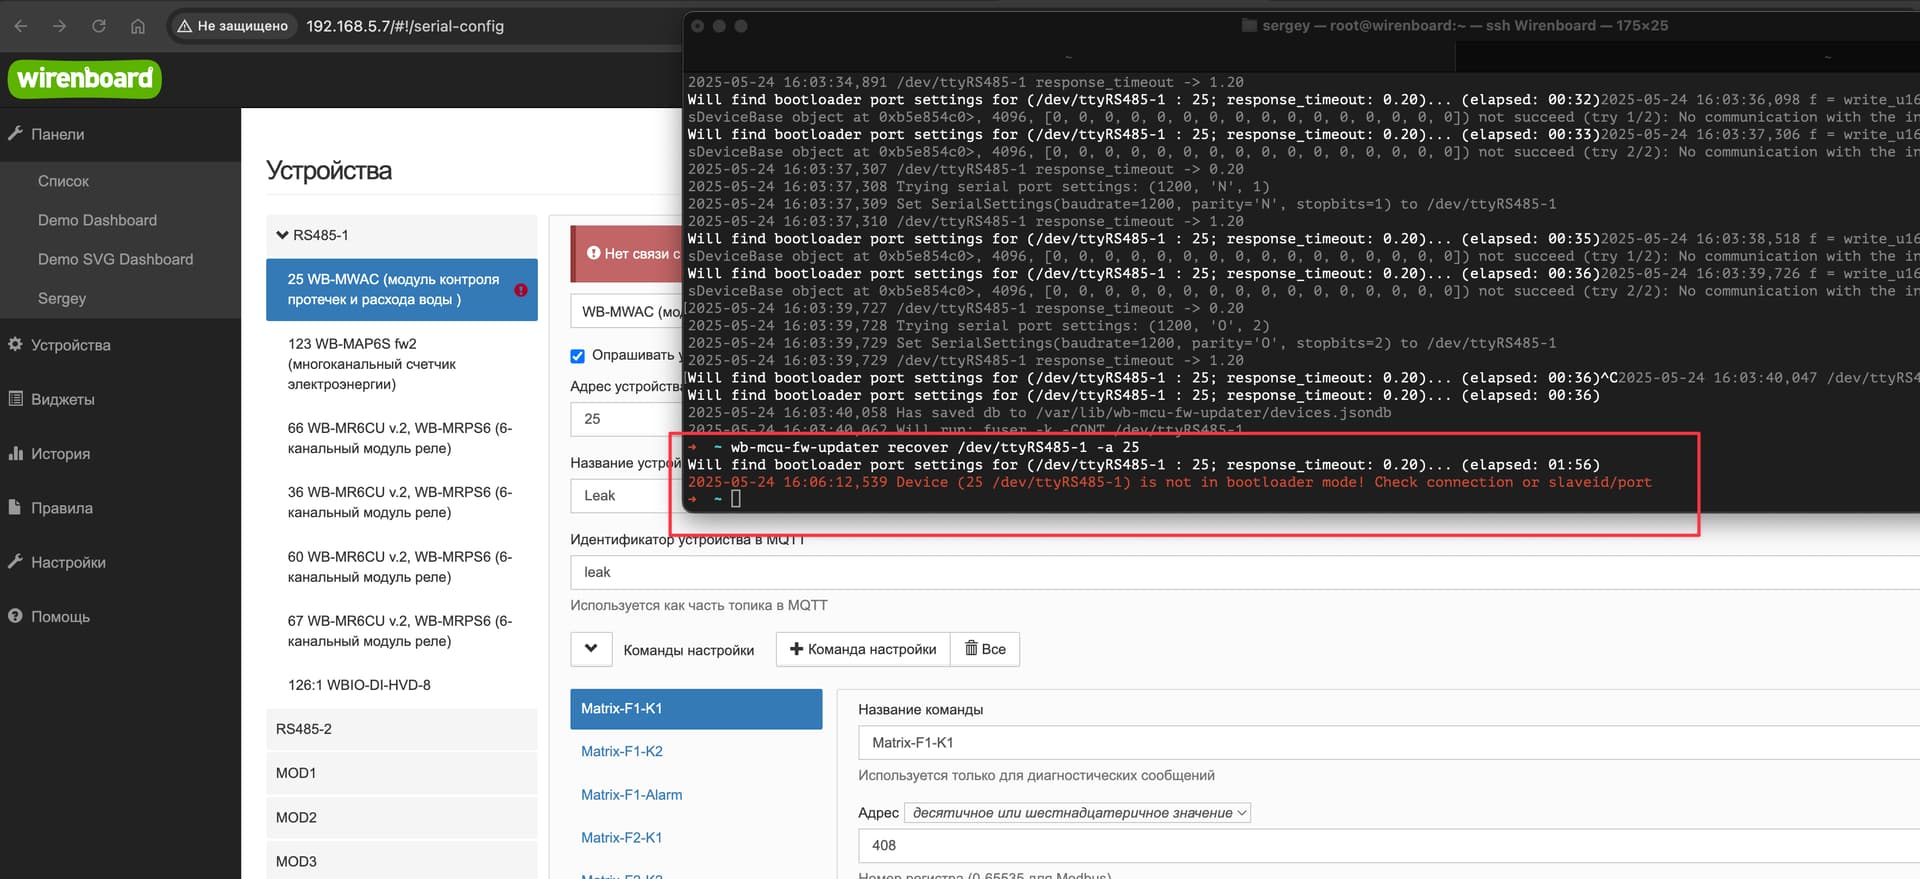
Task: Click the file icon next to Правила
Action: tap(15, 507)
